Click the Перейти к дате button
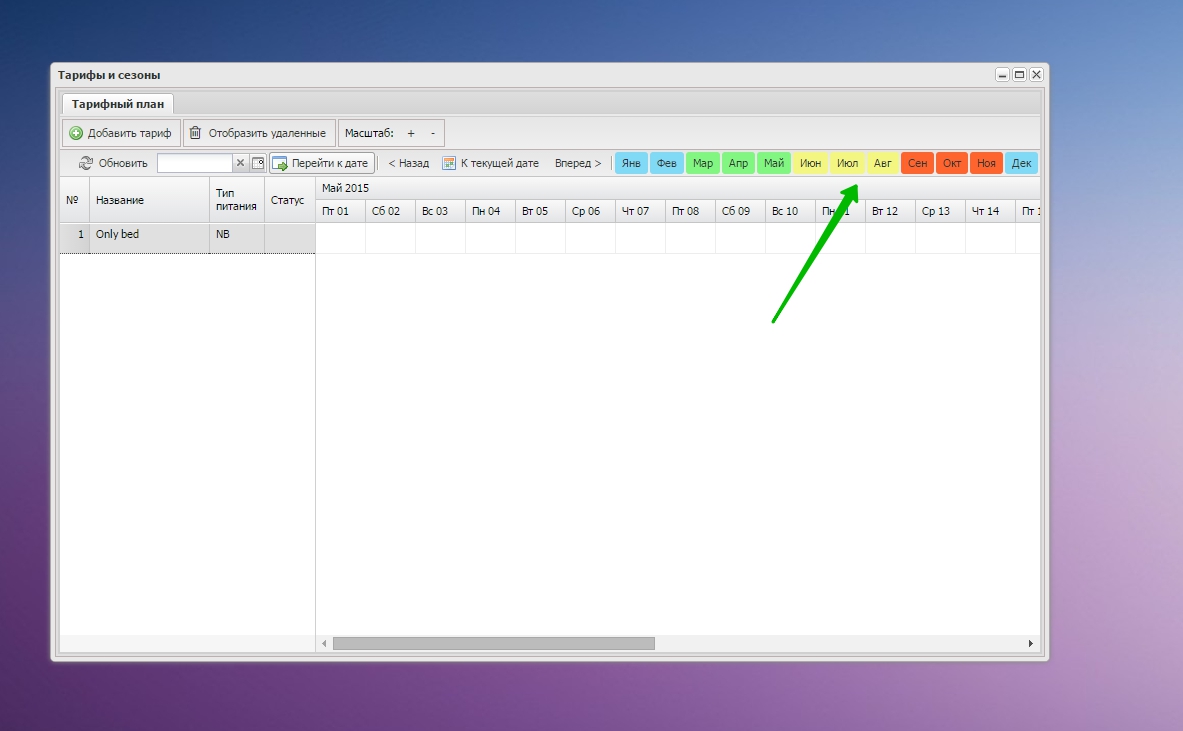Image resolution: width=1183 pixels, height=731 pixels. tap(321, 163)
